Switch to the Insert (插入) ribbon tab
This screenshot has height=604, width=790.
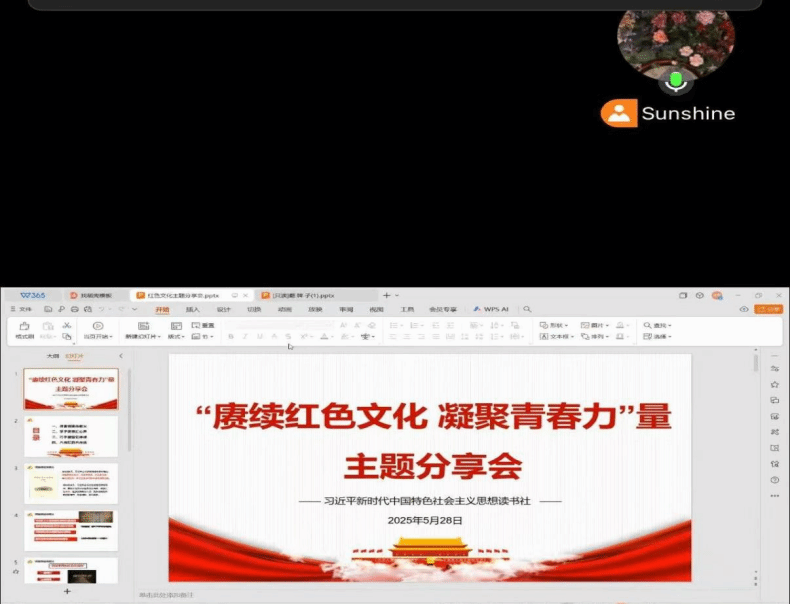192,310
